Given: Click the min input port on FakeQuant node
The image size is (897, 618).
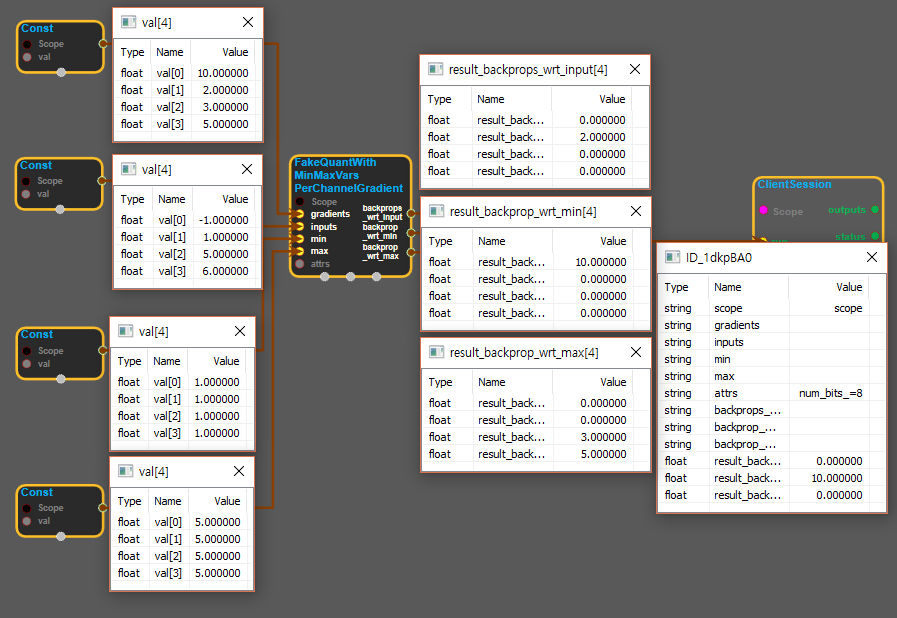Looking at the screenshot, I should pyautogui.click(x=299, y=239).
